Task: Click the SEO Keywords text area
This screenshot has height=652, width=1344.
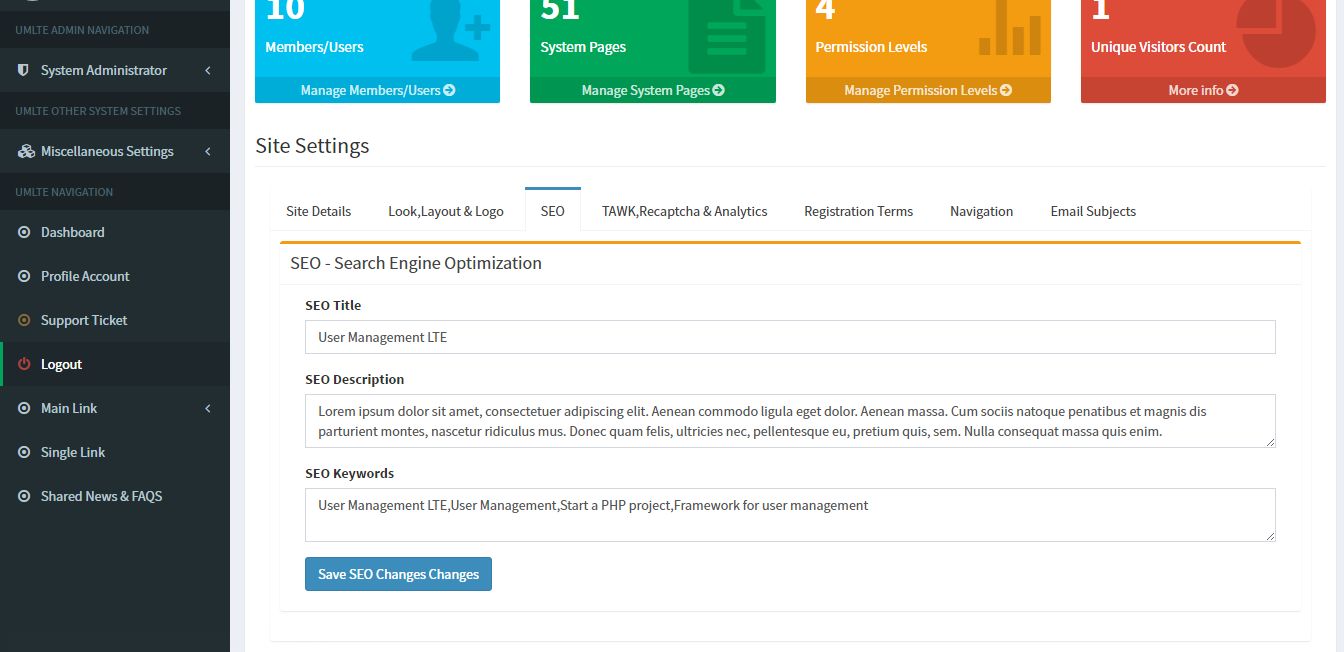Action: tap(789, 514)
